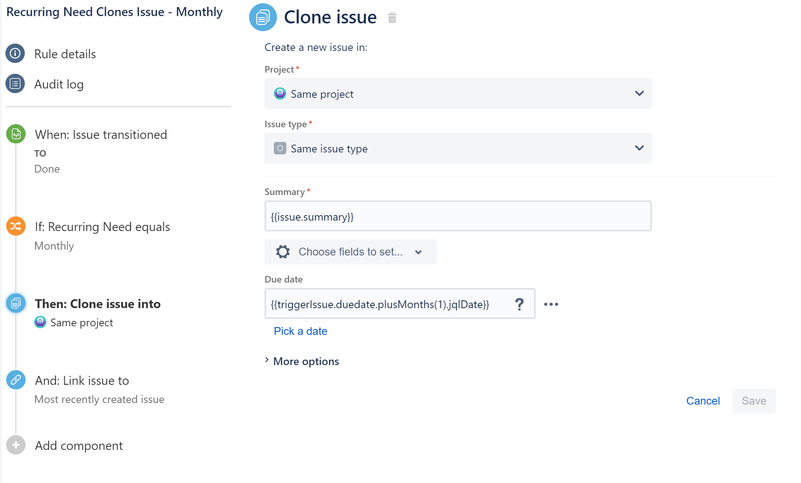Open the Issue type dropdown
This screenshot has height=483, width=801.
click(x=458, y=148)
